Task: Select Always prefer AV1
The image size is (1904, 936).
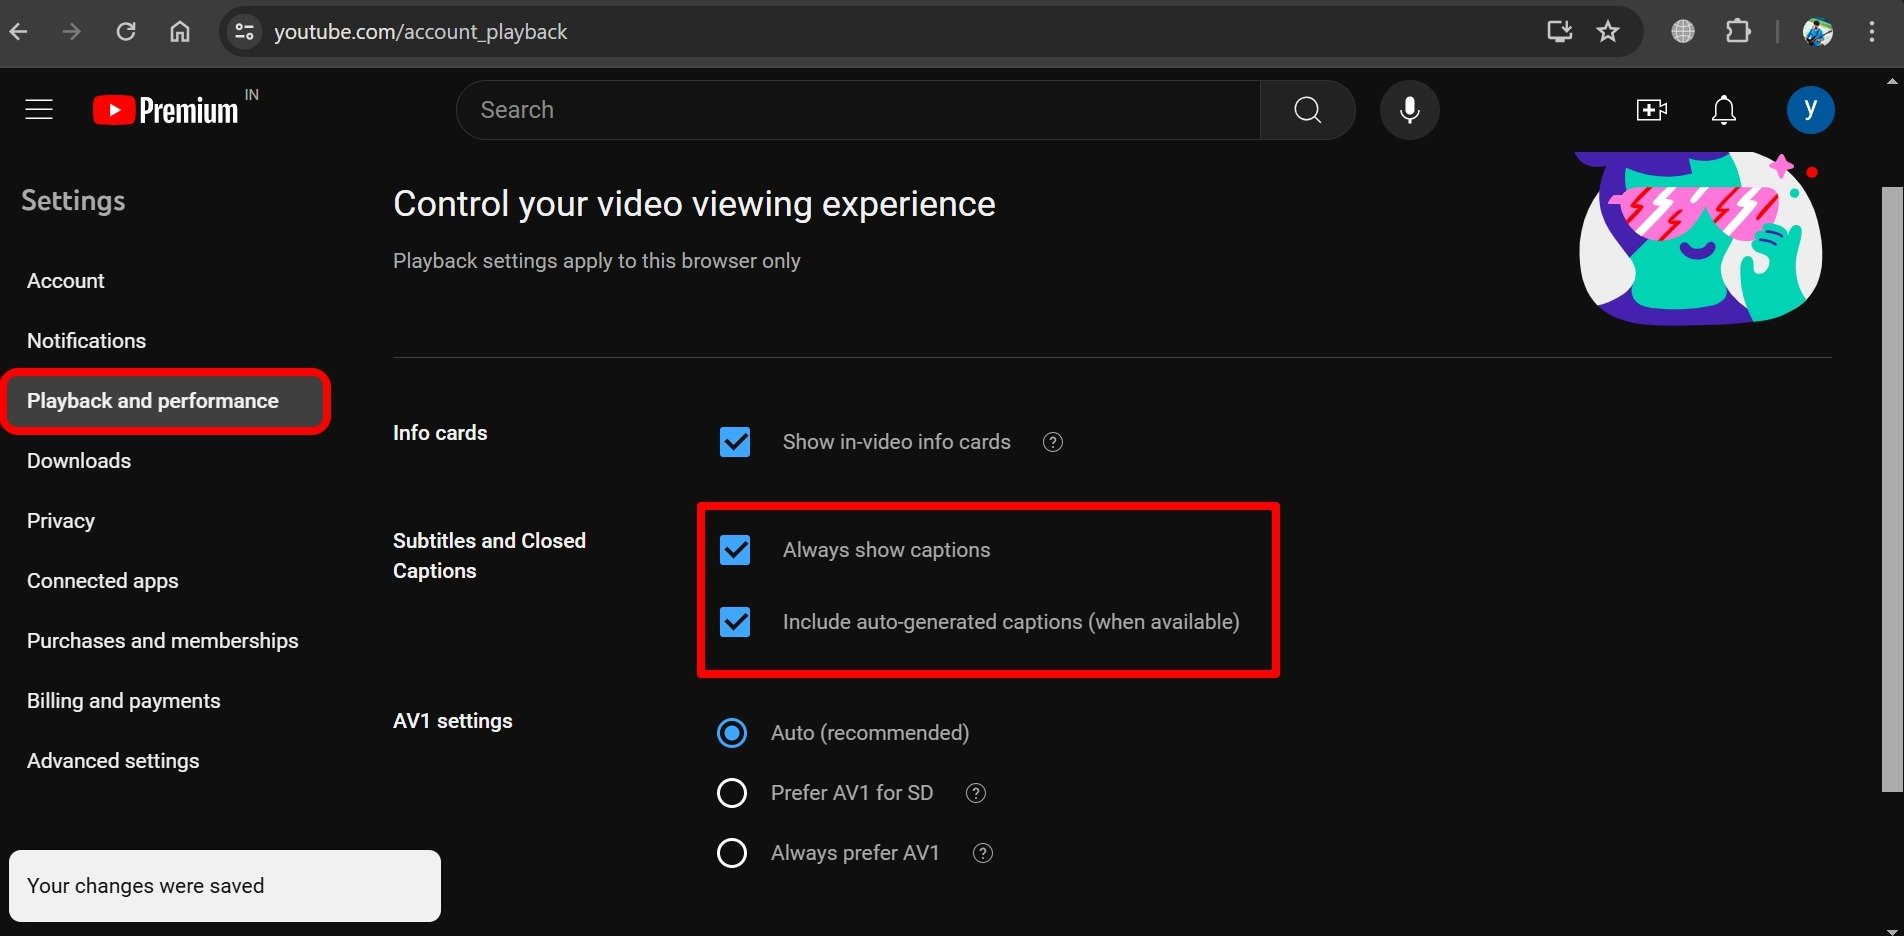Action: click(x=732, y=853)
